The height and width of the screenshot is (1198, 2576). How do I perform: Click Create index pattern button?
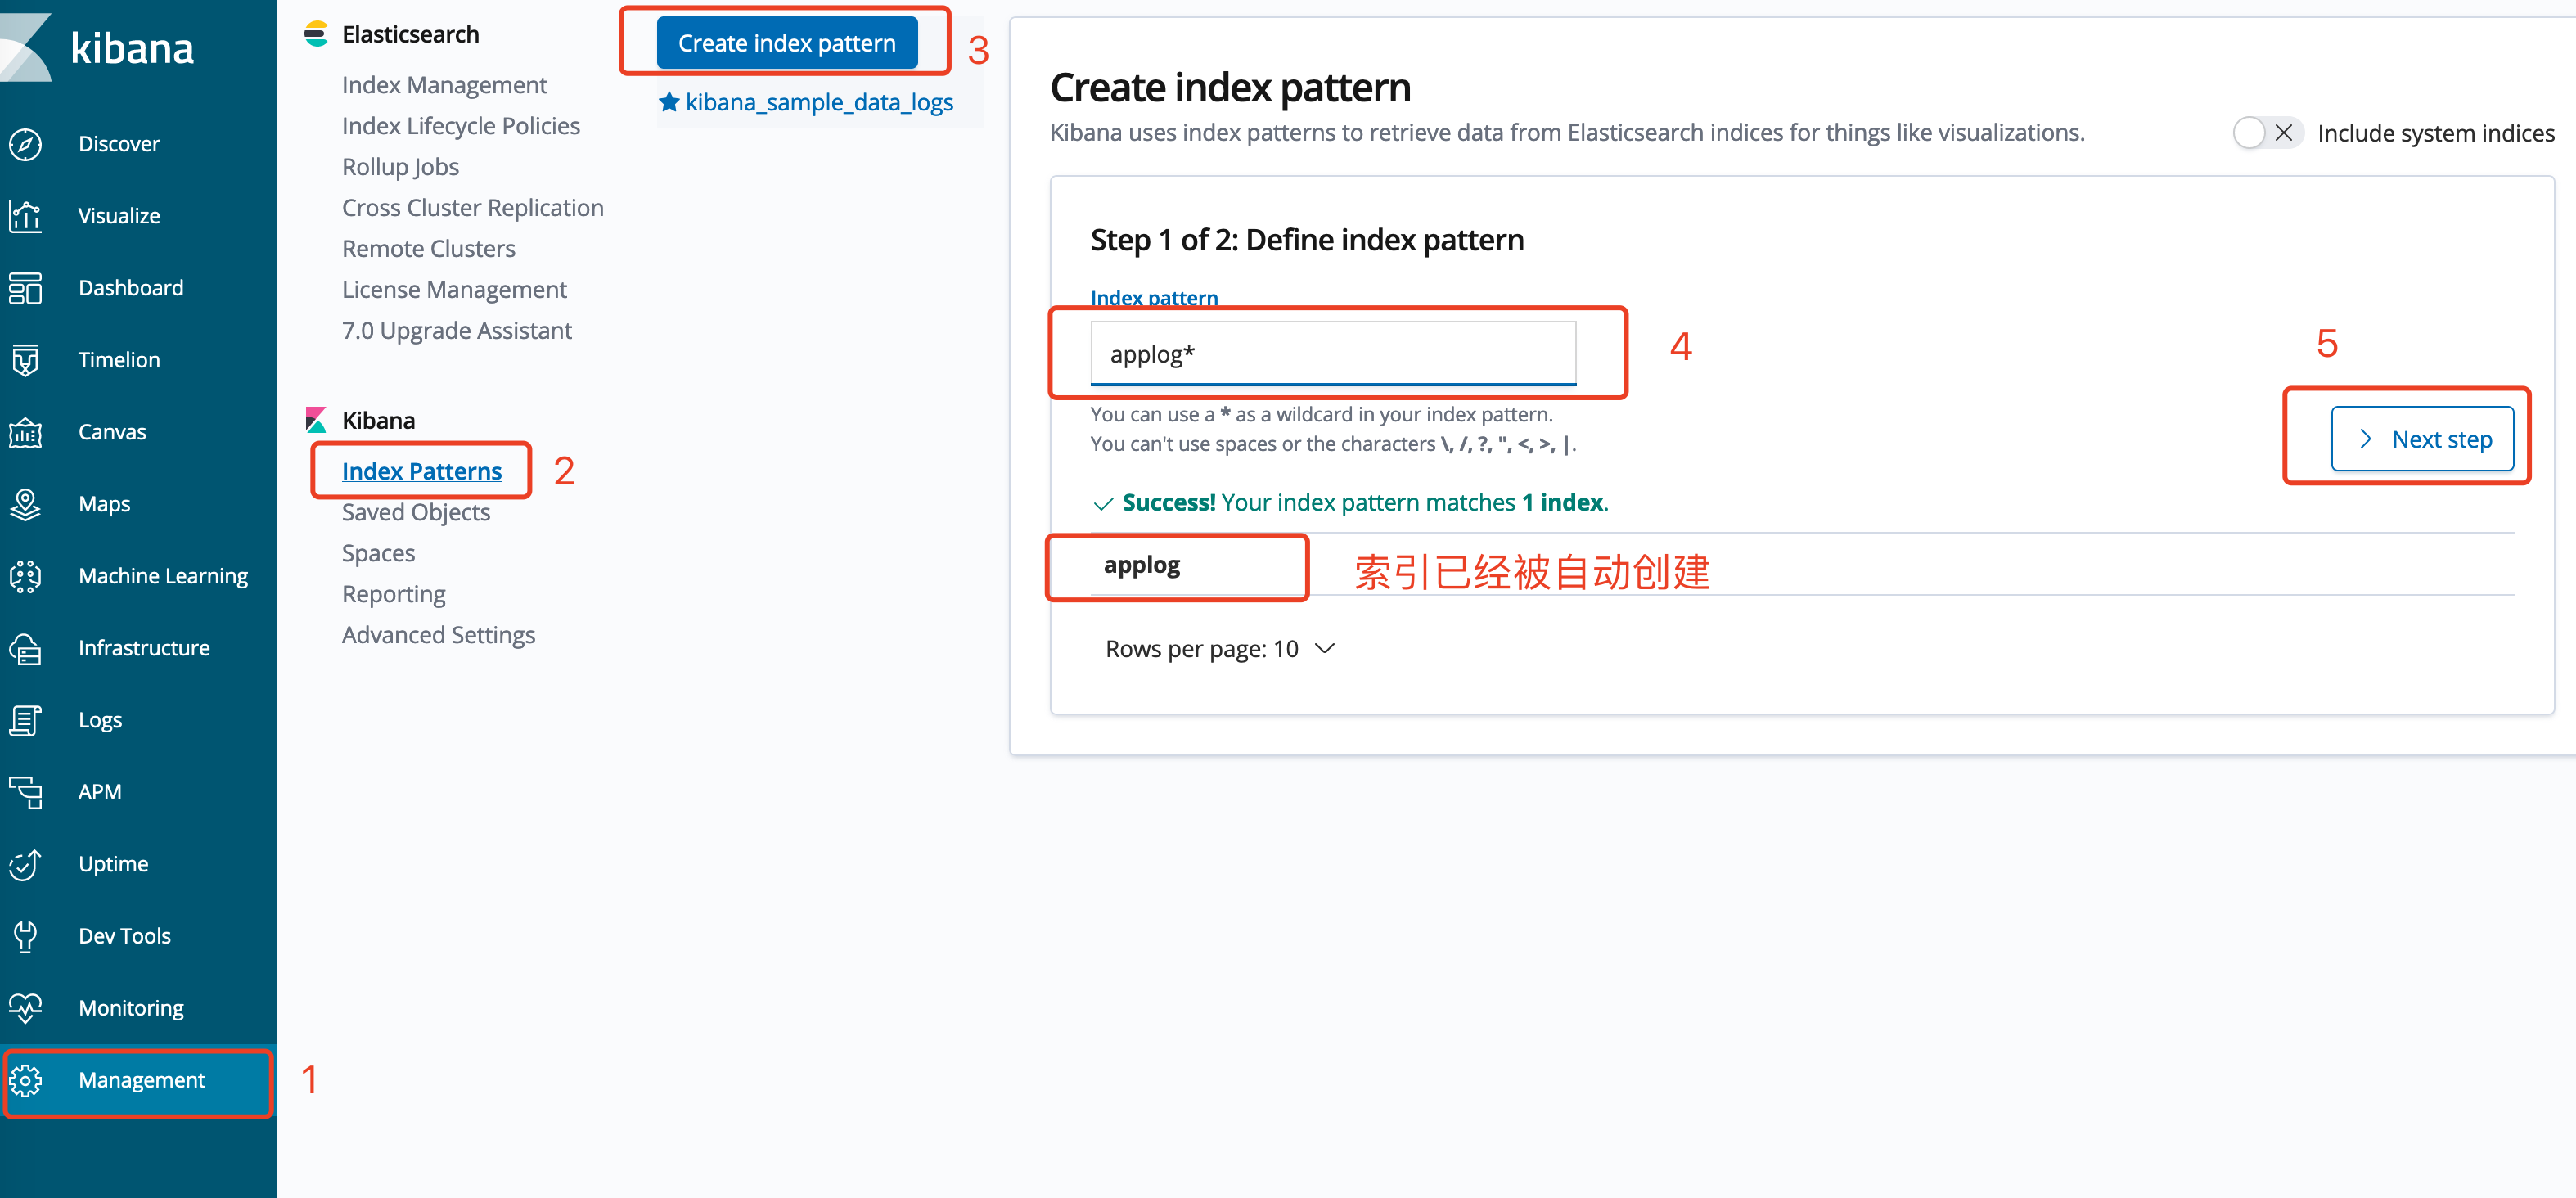pyautogui.click(x=786, y=43)
